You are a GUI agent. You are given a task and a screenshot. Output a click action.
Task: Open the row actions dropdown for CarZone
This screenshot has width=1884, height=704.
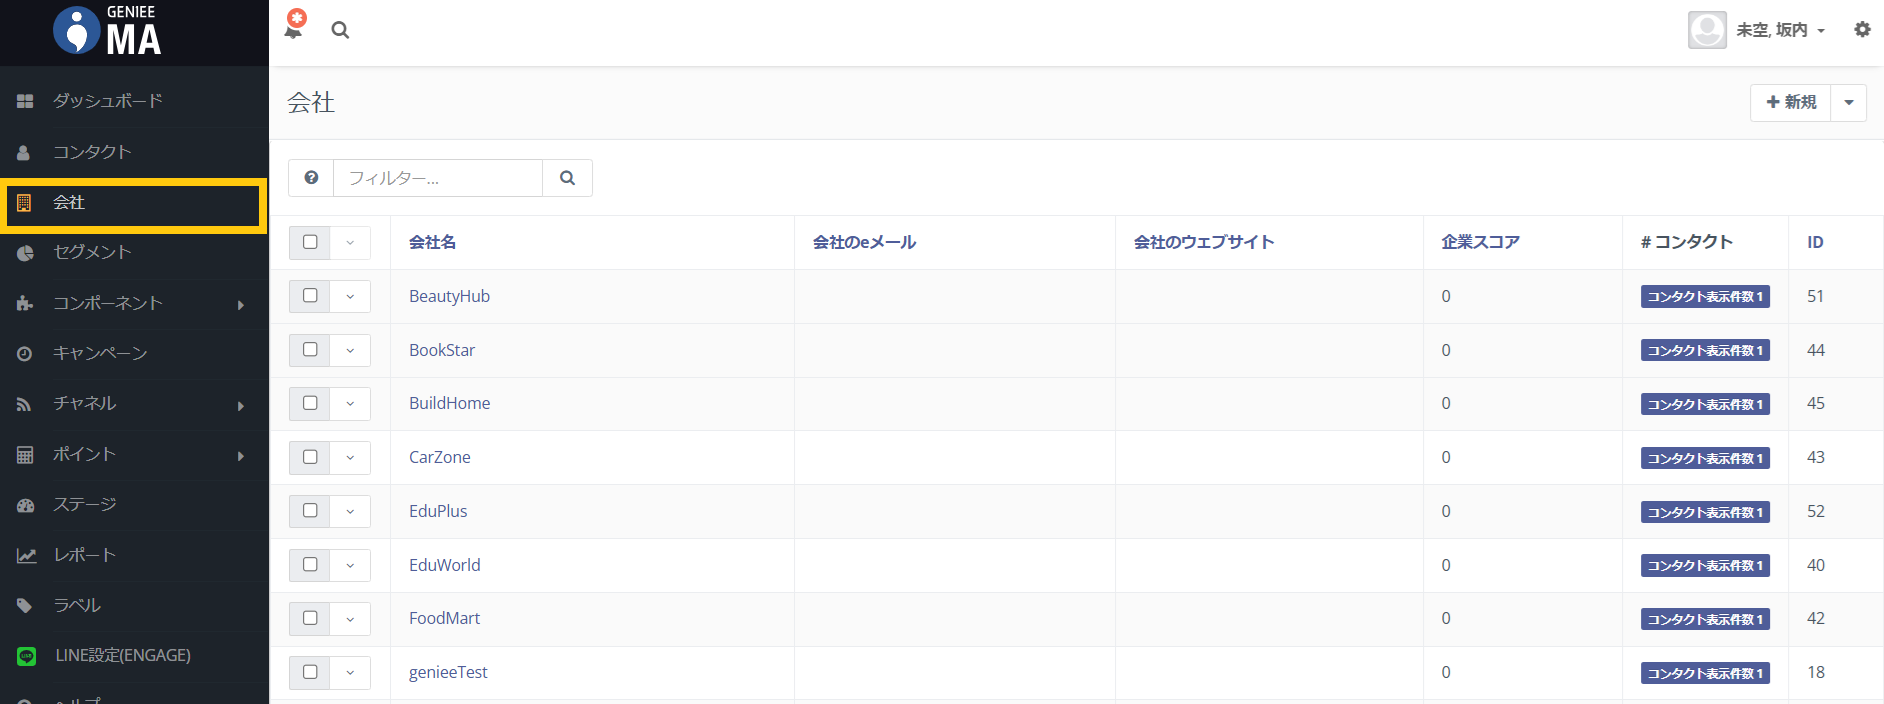click(x=350, y=457)
